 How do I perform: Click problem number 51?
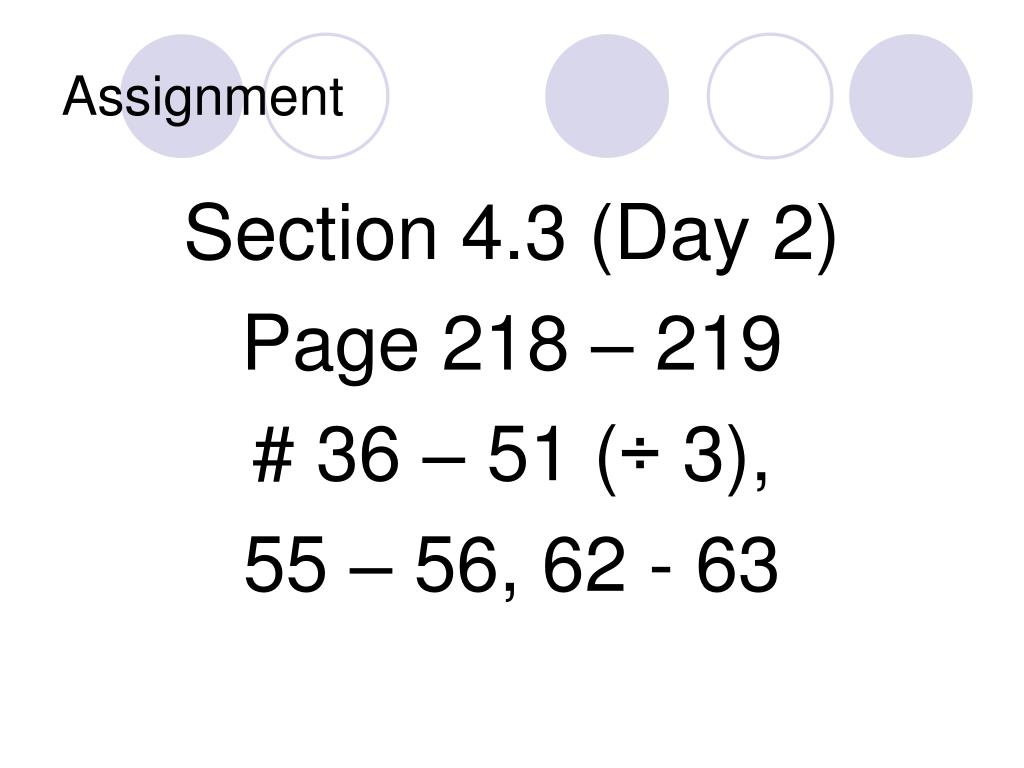524,454
